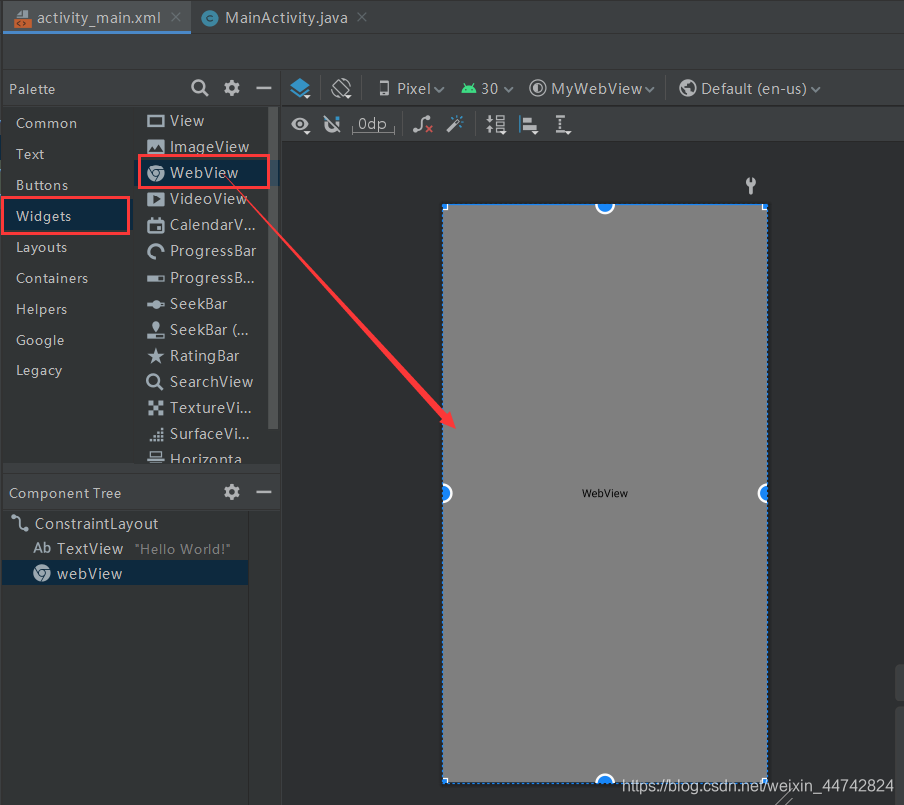Open Palette settings gear
Screen dimensions: 904x805
pyautogui.click(x=232, y=88)
